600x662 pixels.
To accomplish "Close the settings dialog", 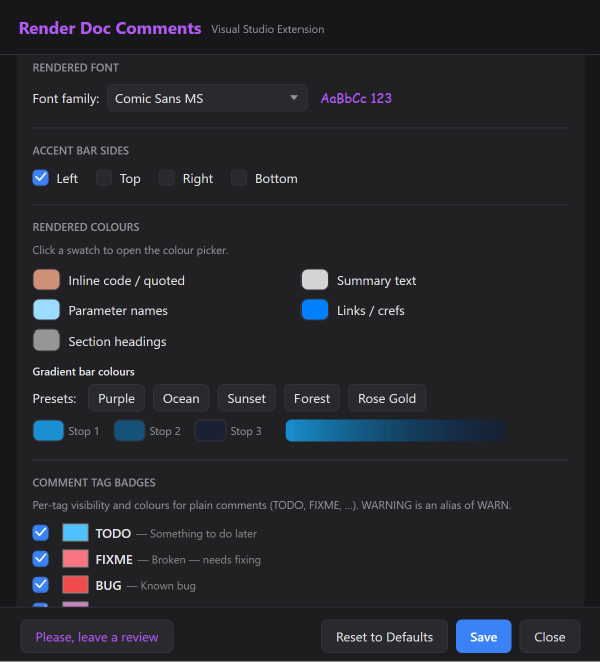I will [x=550, y=636].
